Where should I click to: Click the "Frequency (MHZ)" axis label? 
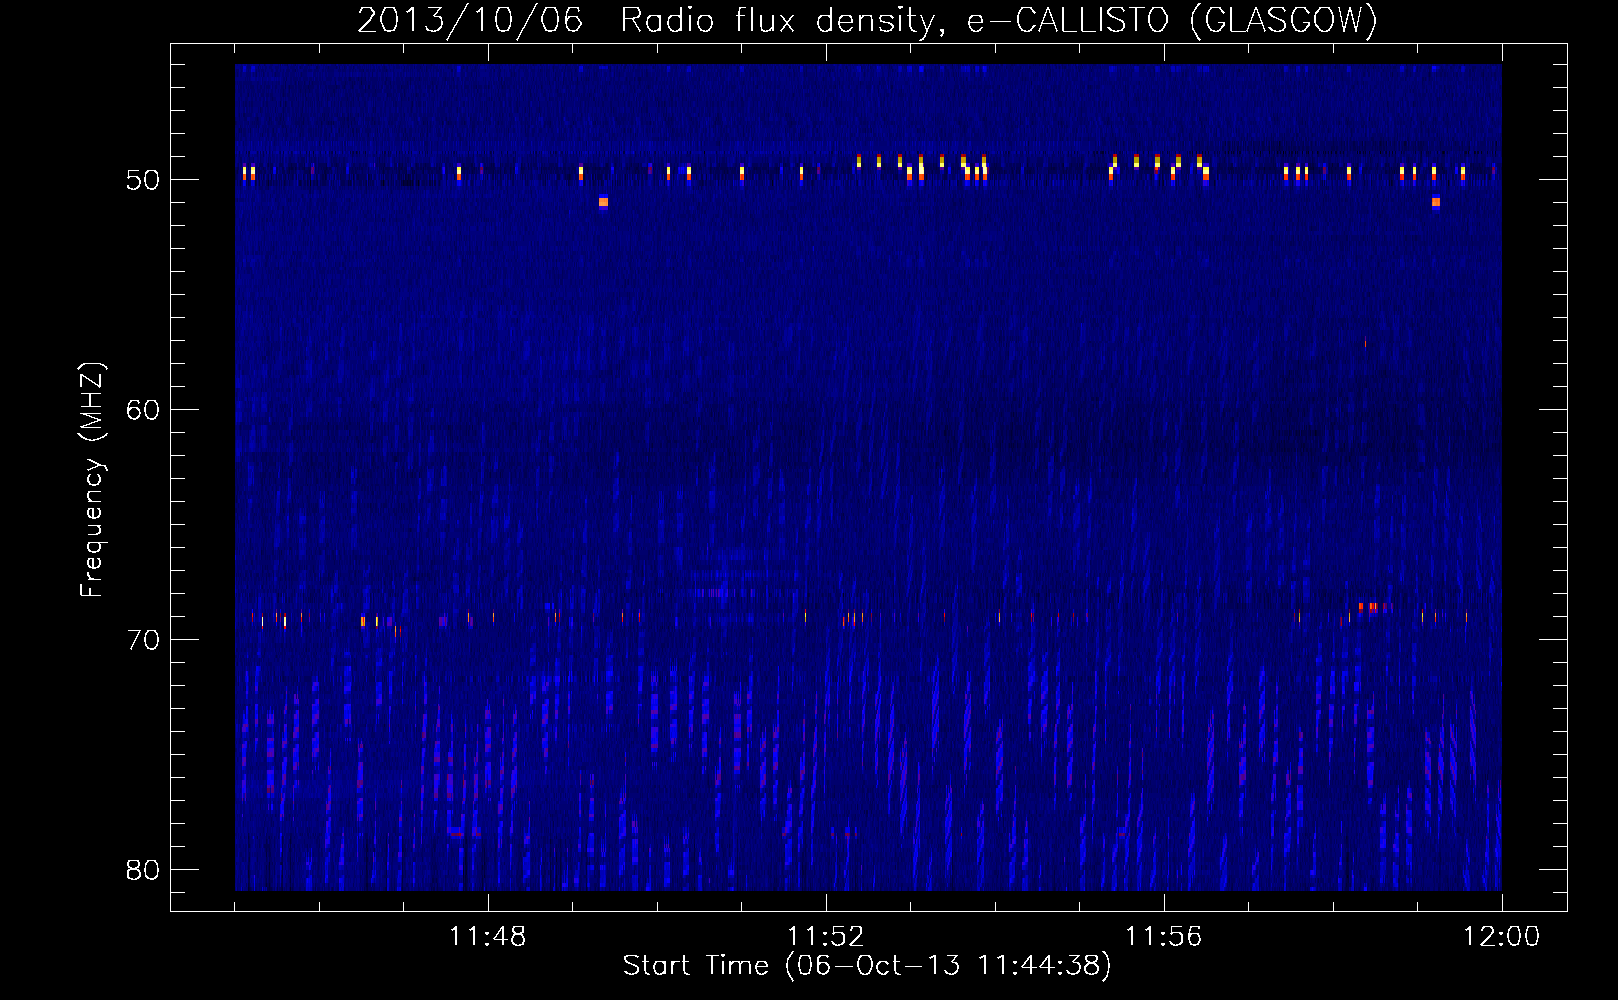click(x=91, y=480)
